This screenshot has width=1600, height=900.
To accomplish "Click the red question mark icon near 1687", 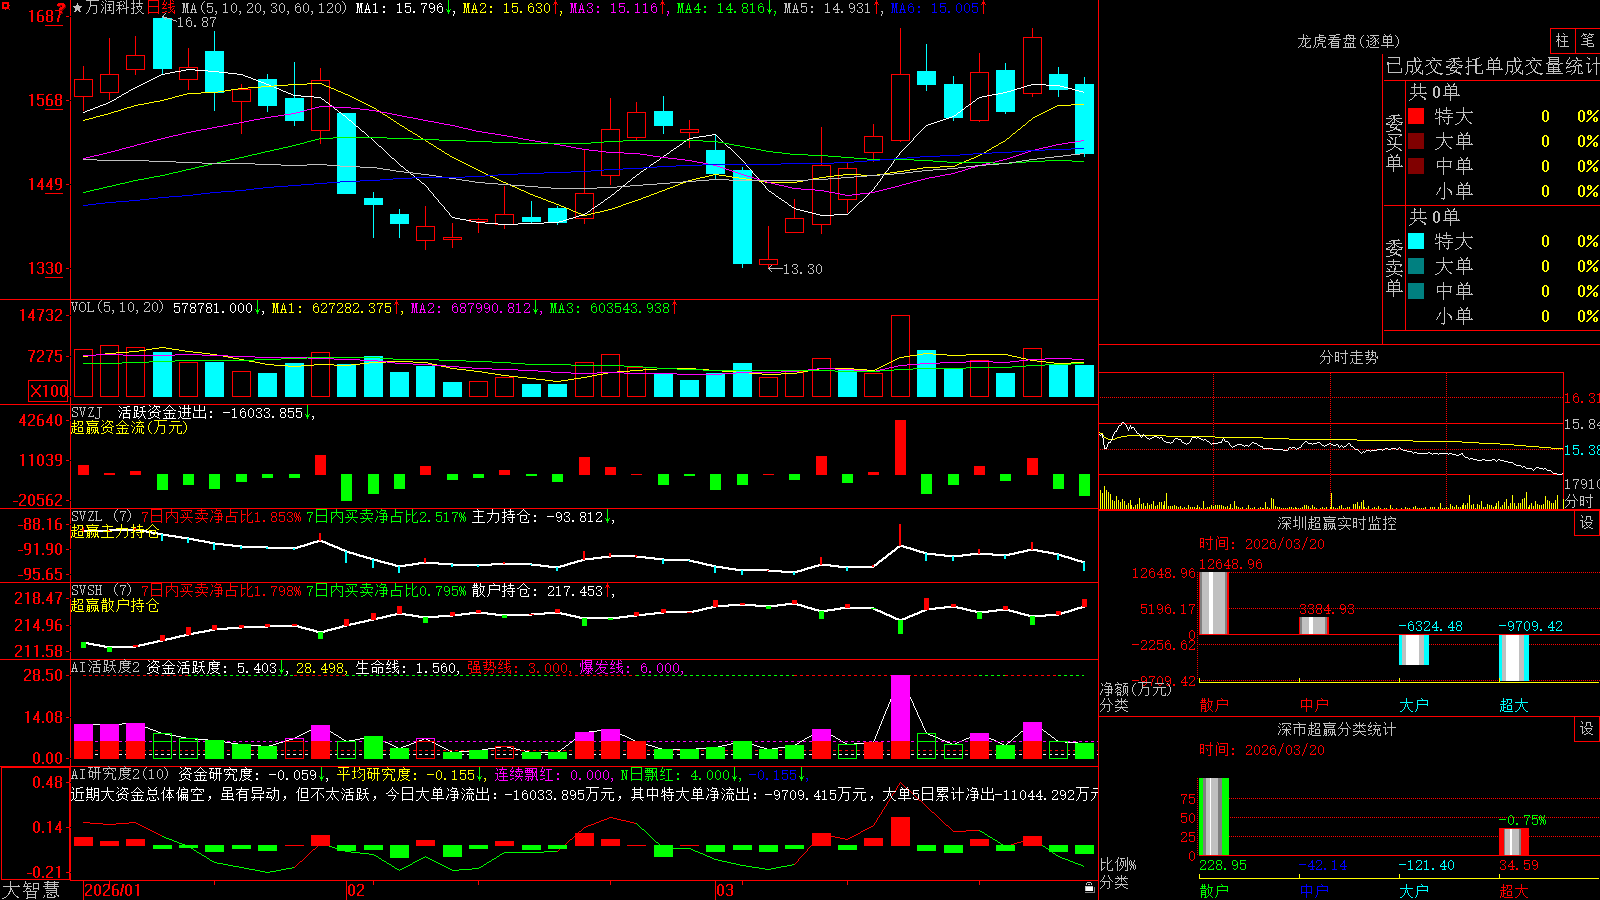I will coord(62,9).
